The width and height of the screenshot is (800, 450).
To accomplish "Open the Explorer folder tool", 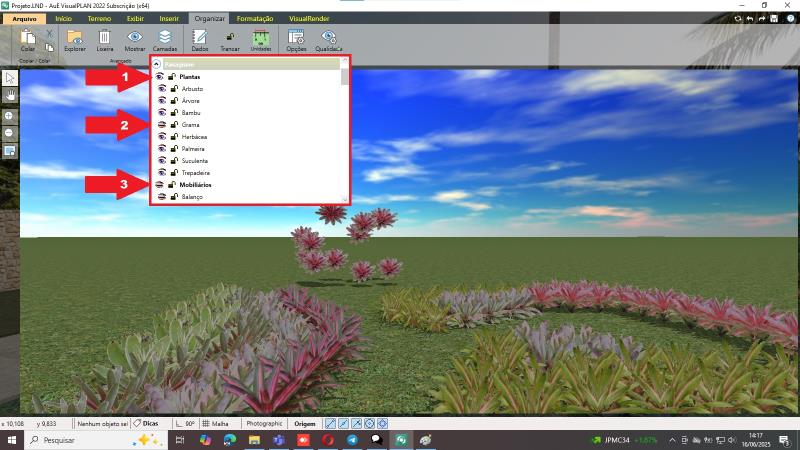I will (x=75, y=40).
